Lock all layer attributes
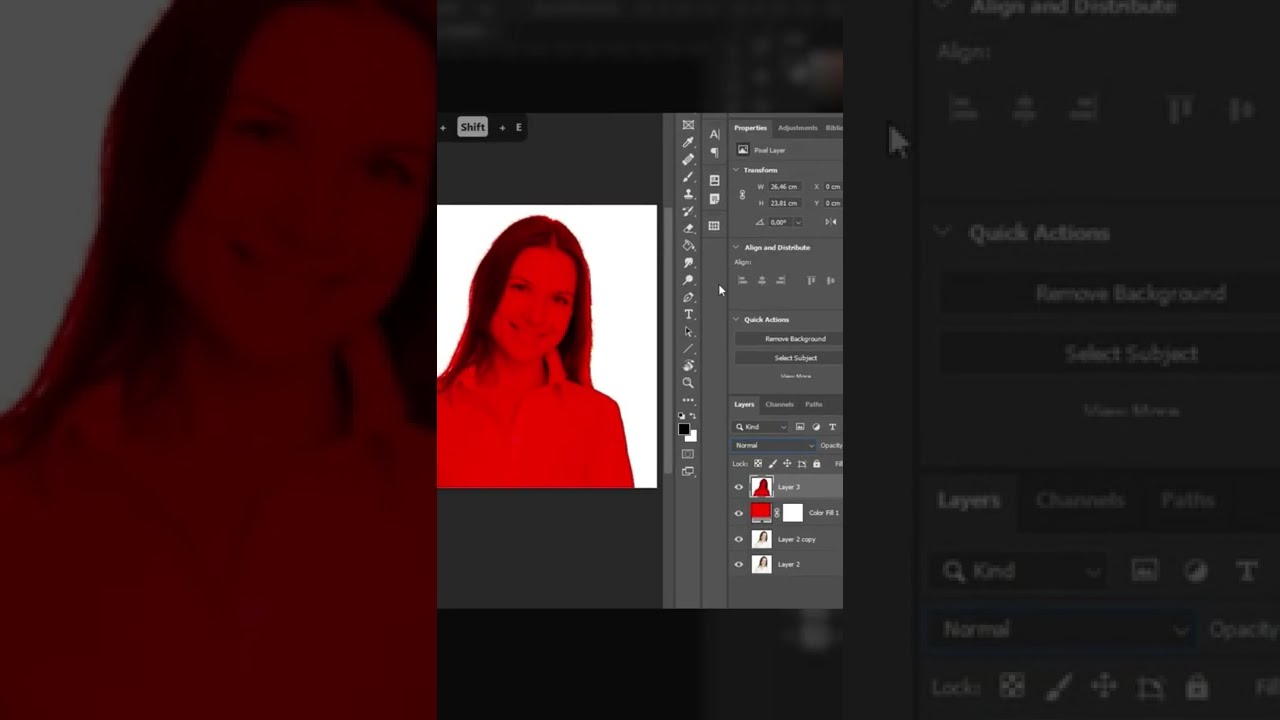 tap(817, 463)
